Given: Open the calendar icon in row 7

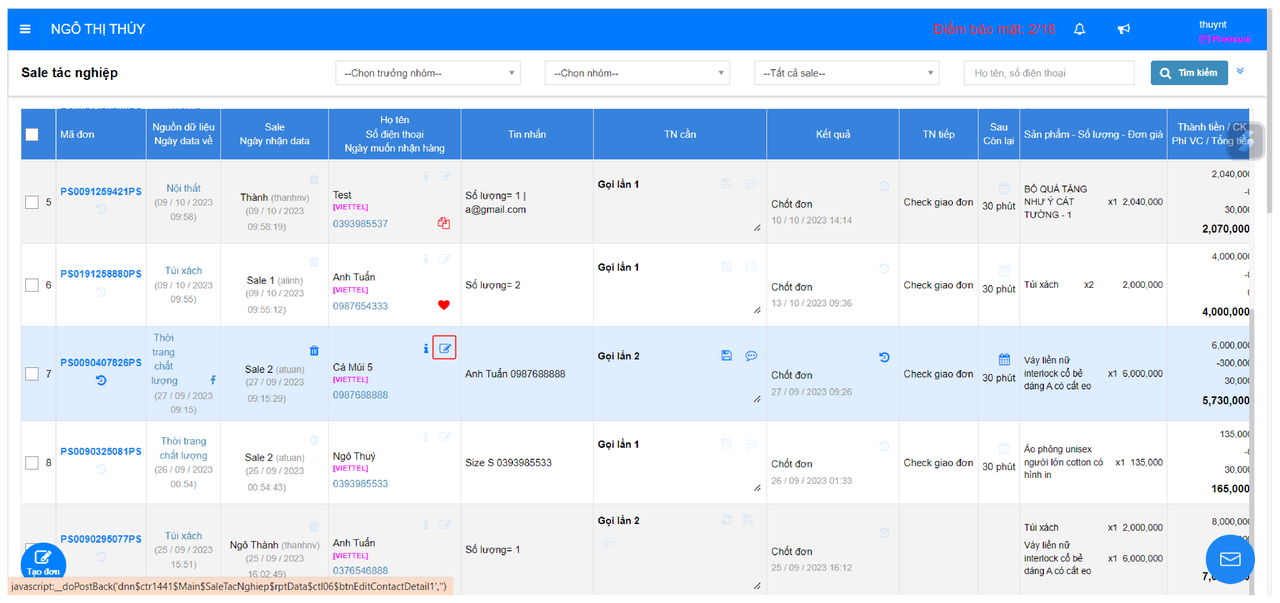Looking at the screenshot, I should [x=1005, y=359].
